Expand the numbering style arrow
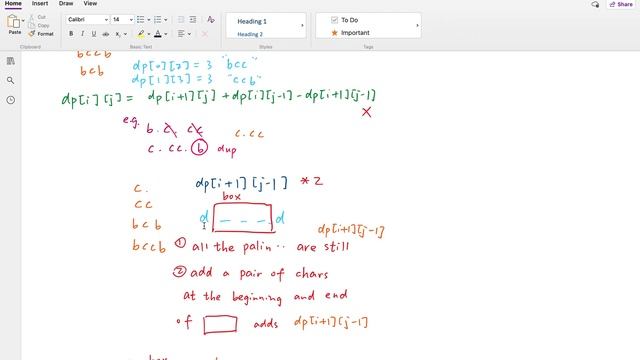This screenshot has width=640, height=360. pyautogui.click(x=166, y=20)
